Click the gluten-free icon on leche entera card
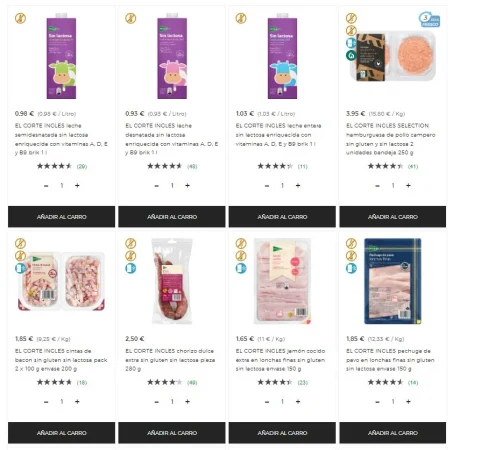This screenshot has height=450, width=481. (241, 18)
